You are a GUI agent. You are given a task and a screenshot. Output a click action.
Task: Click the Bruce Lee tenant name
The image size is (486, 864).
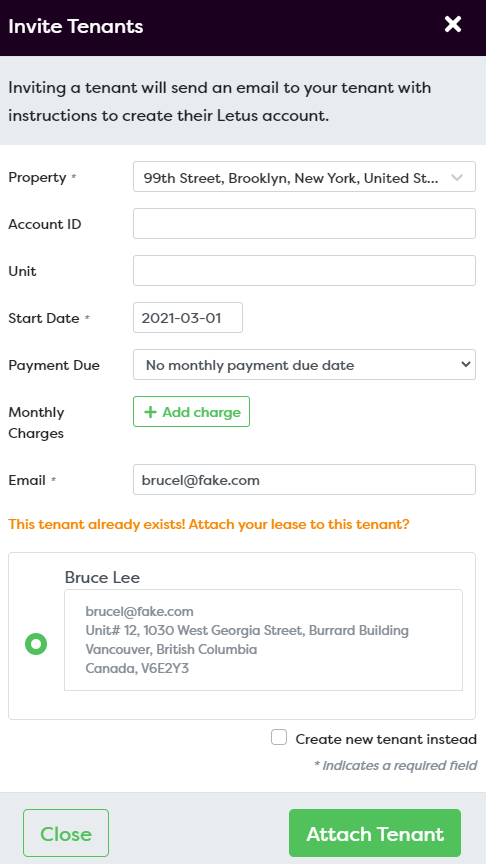(x=102, y=577)
